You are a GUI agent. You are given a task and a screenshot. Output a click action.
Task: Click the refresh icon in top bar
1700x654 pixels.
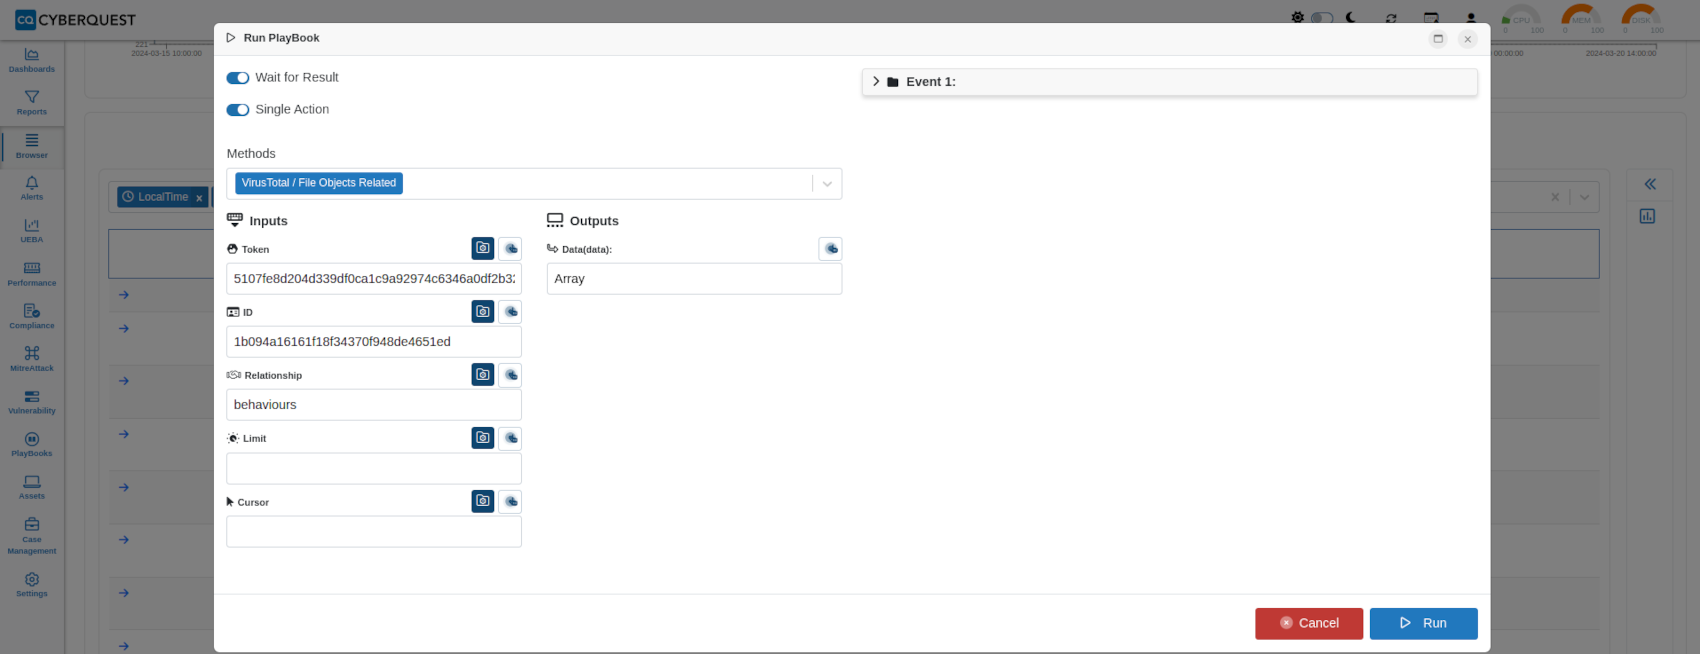coord(1391,18)
